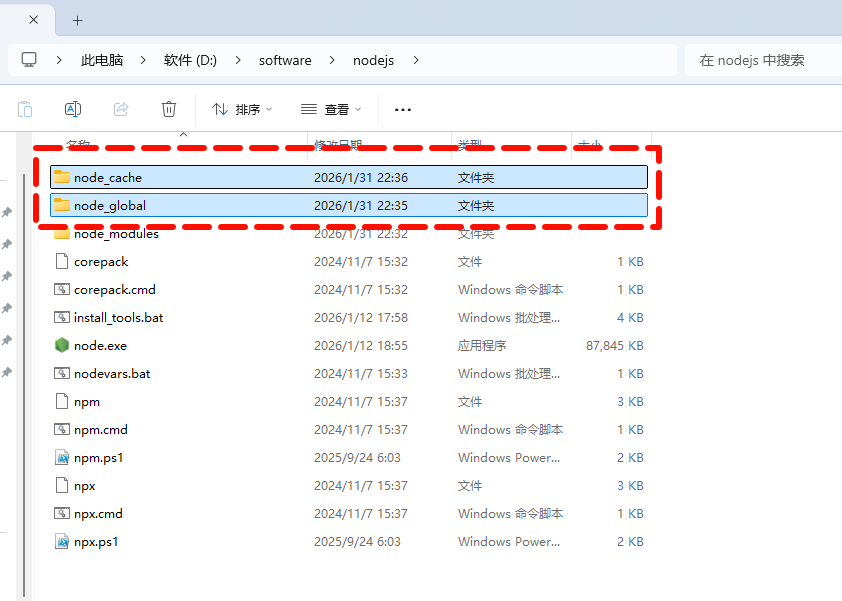842x601 pixels.
Task: Click the nodejs breadcrumb
Action: tap(373, 60)
